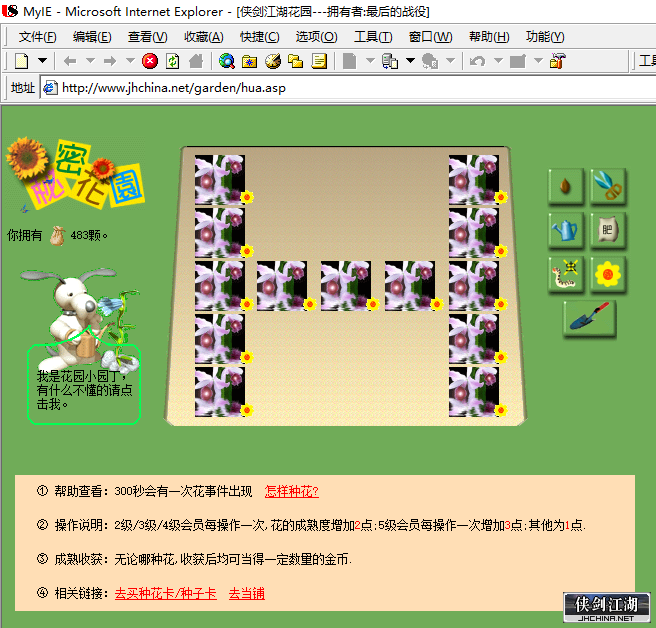Viewport: 656px width, 628px height.
Task: Expand the Forward history dropdown
Action: tap(130, 61)
